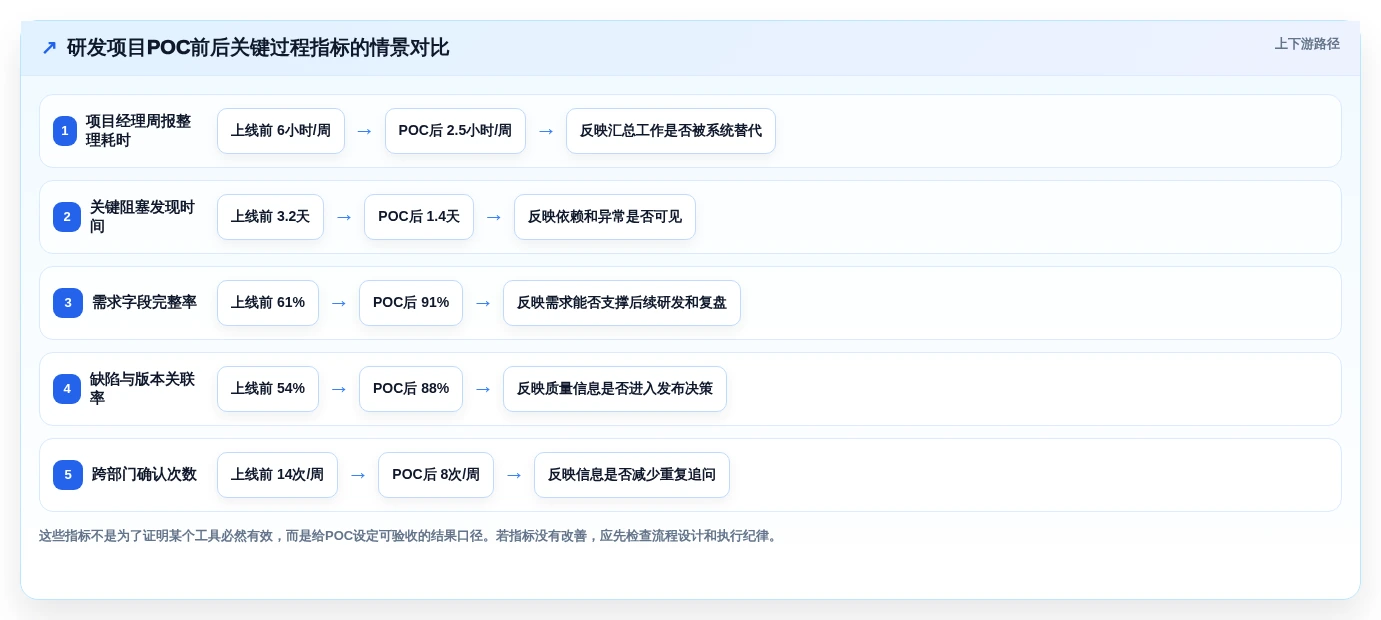The width and height of the screenshot is (1381, 620).
Task: Click the trend arrow icon beside the title
Action: (49, 48)
